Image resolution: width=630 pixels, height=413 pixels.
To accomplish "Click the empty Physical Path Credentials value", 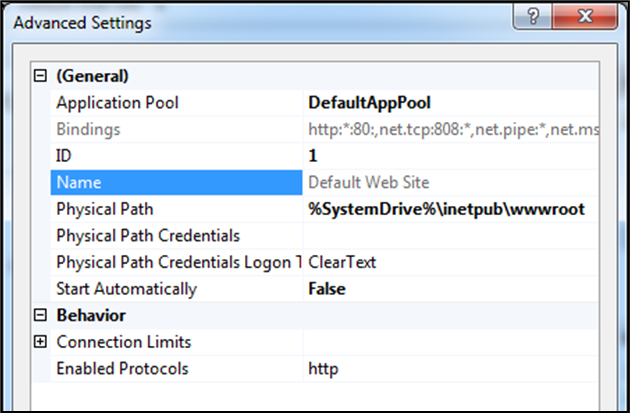I will (x=450, y=235).
